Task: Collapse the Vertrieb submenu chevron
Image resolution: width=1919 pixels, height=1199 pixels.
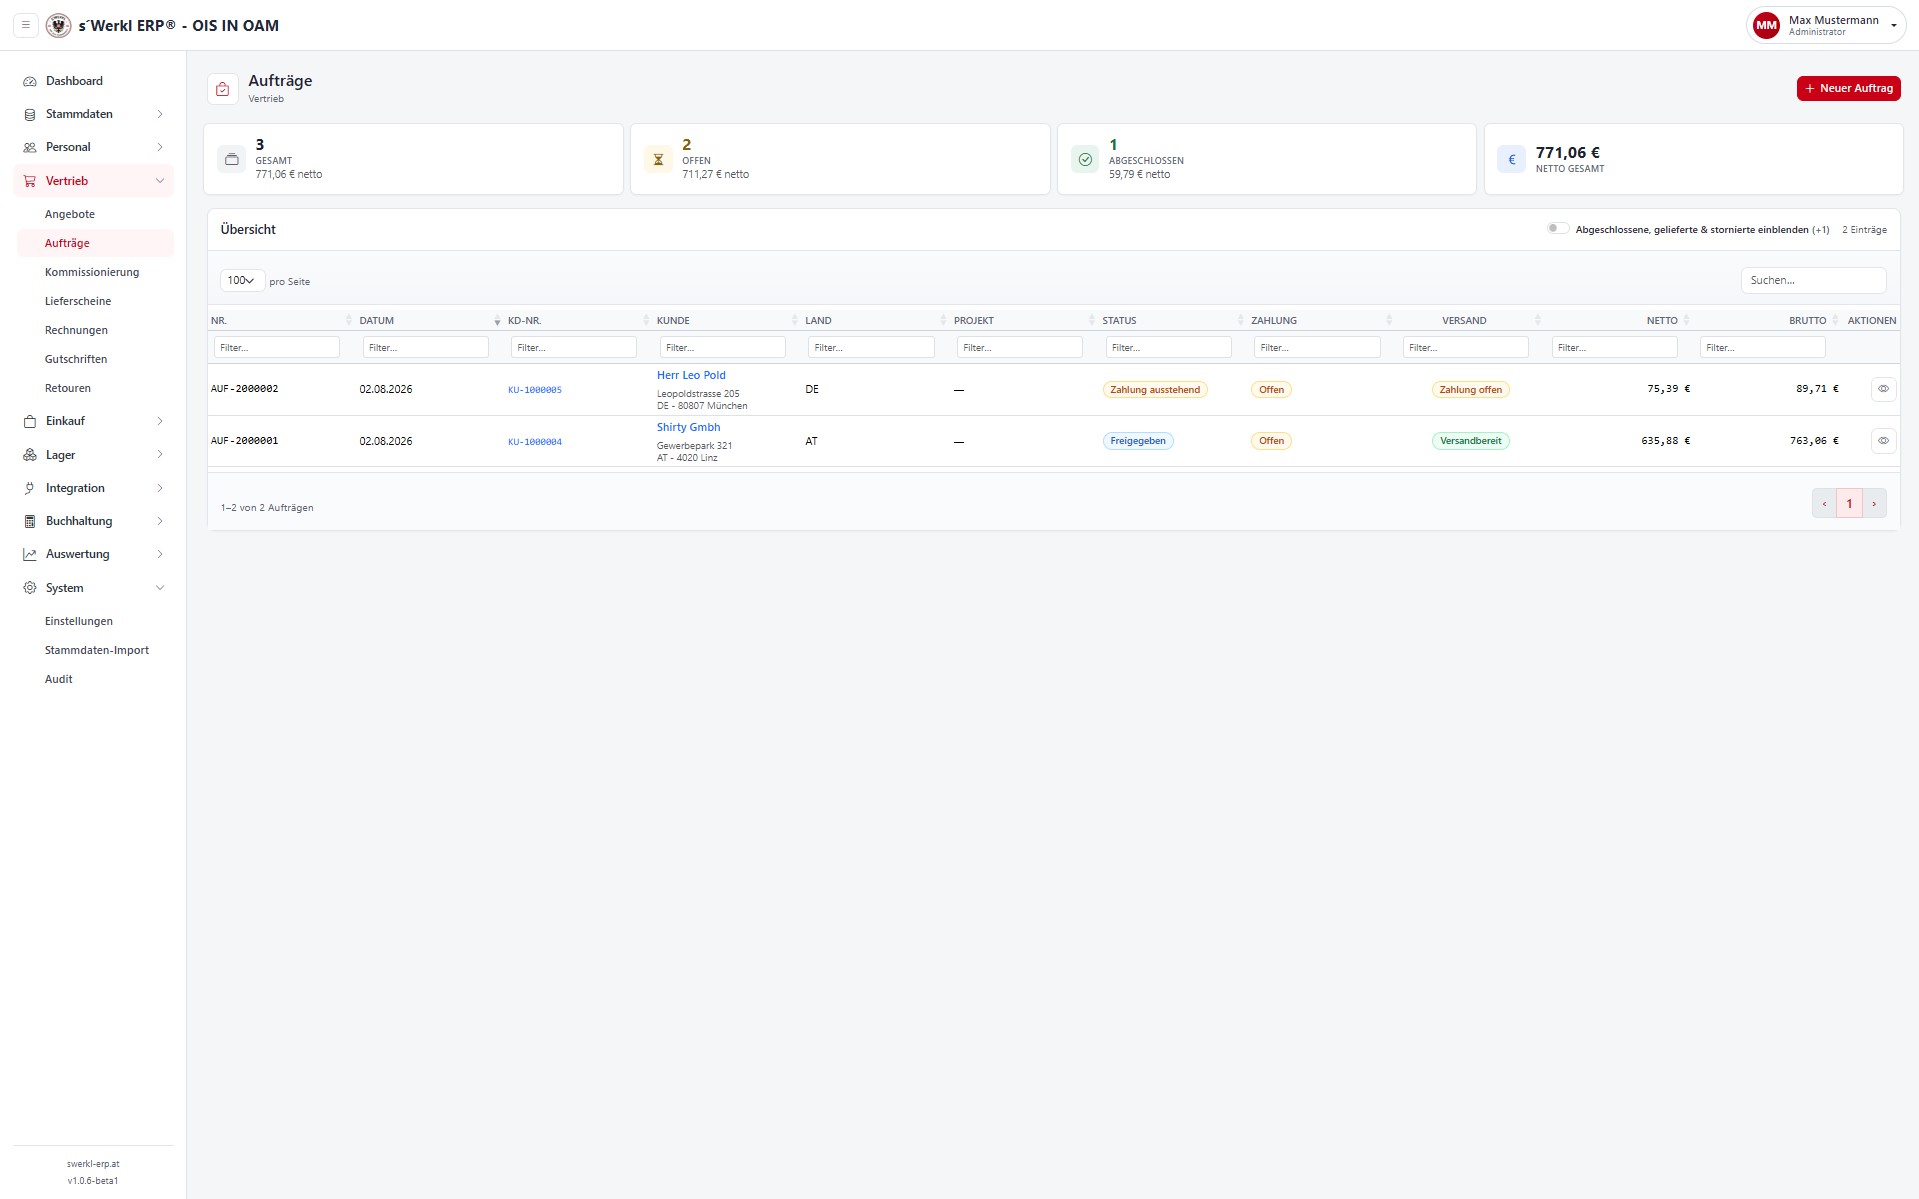Action: click(x=160, y=181)
